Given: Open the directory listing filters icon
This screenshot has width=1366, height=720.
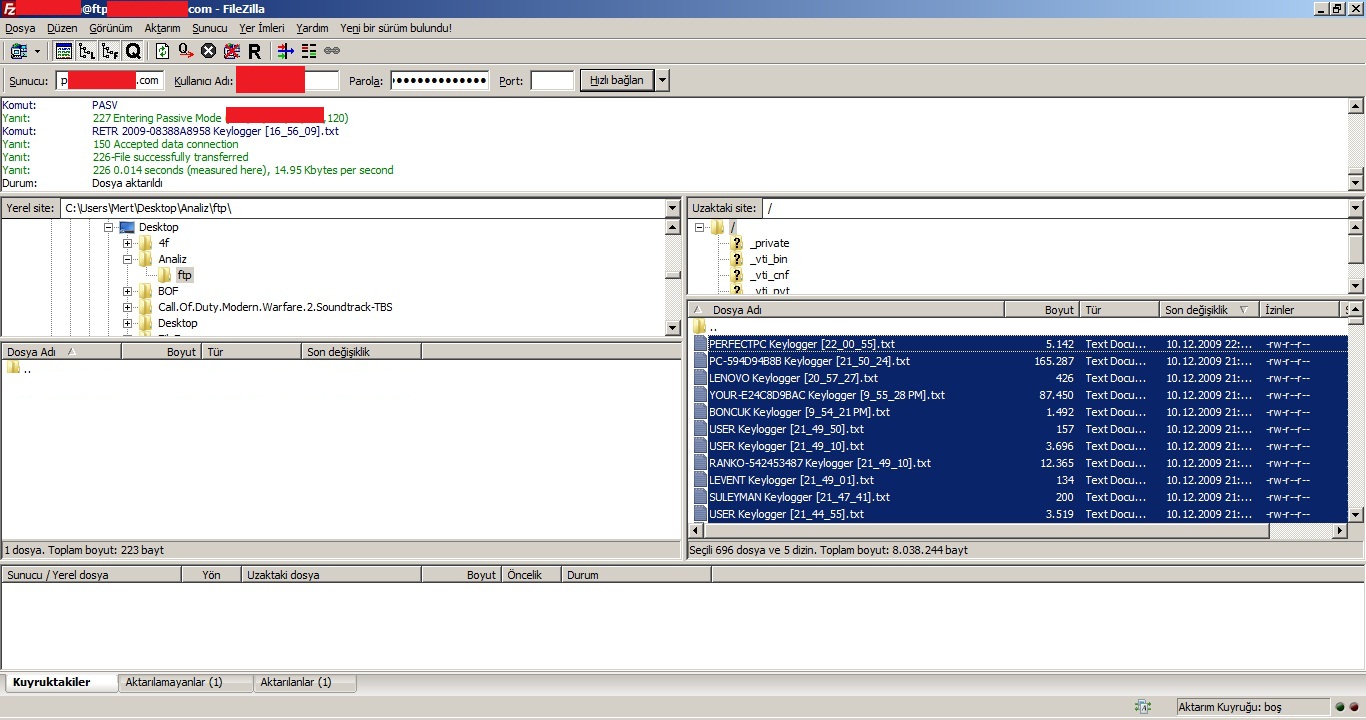Looking at the screenshot, I should click(x=285, y=51).
